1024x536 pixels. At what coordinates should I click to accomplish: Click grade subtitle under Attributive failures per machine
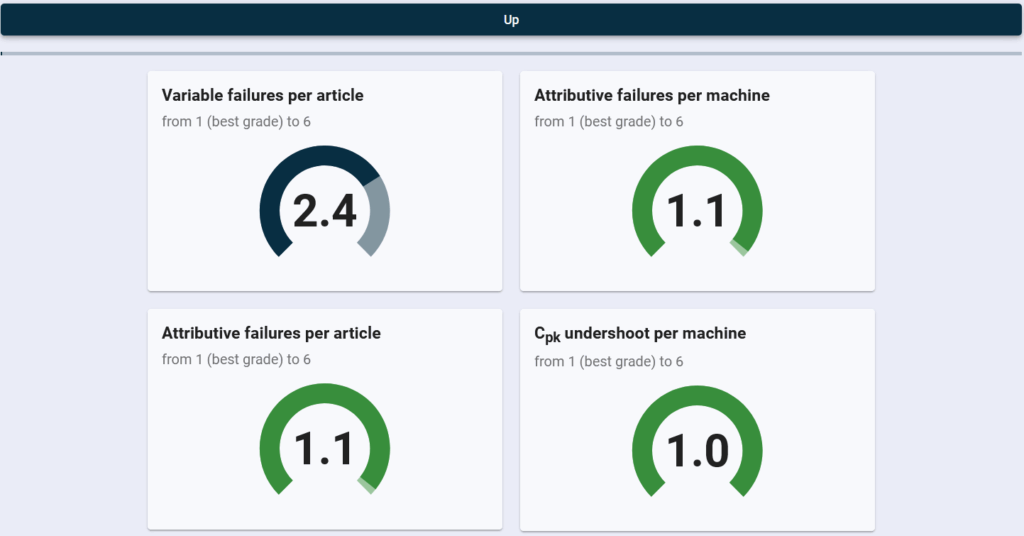[x=609, y=121]
